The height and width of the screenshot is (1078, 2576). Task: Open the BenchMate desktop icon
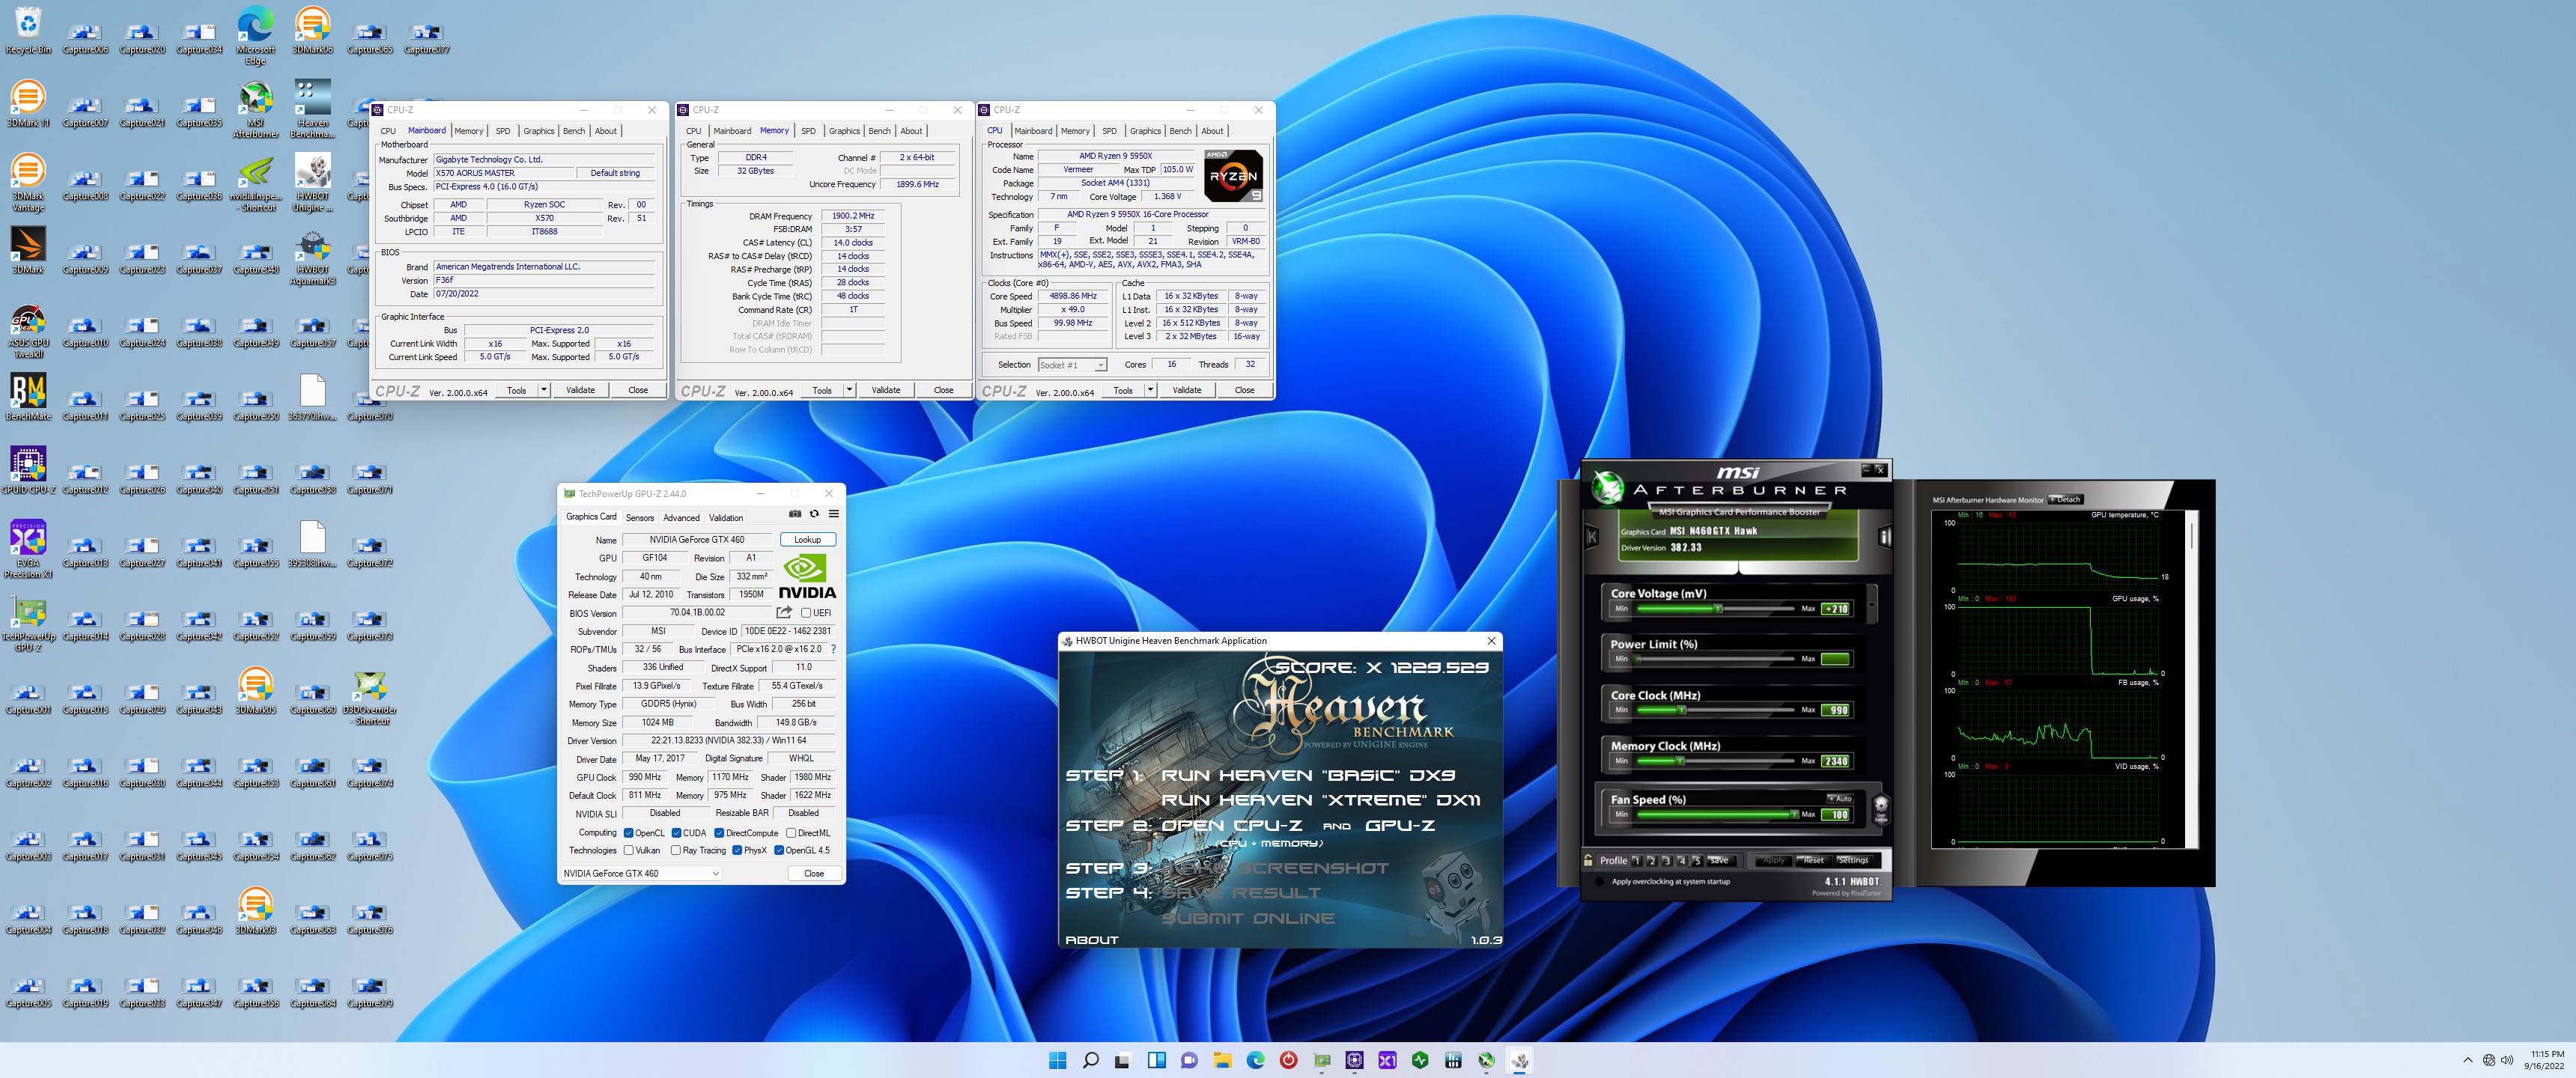click(x=28, y=396)
